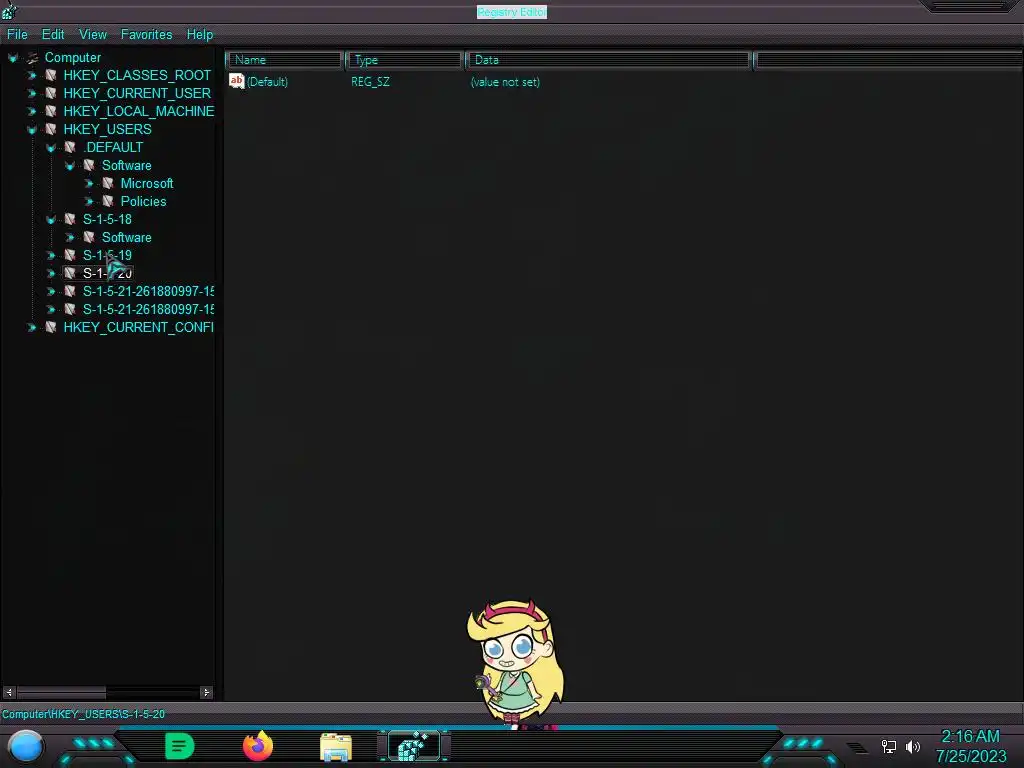Select the .DEFAULT key
The width and height of the screenshot is (1024, 768).
coord(113,147)
